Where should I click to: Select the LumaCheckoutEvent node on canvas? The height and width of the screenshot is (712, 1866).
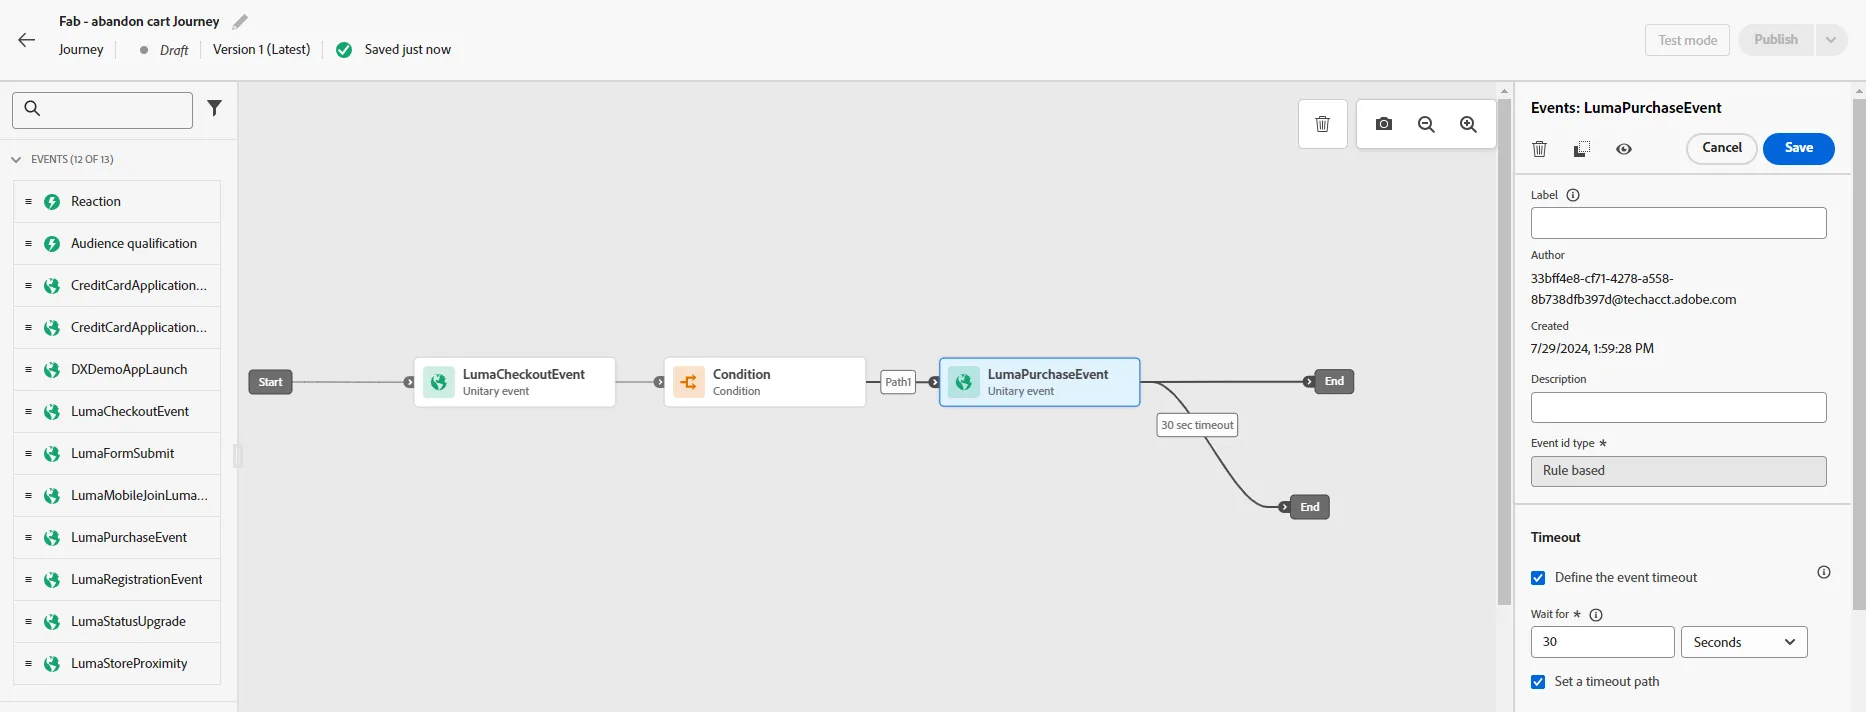coord(515,382)
